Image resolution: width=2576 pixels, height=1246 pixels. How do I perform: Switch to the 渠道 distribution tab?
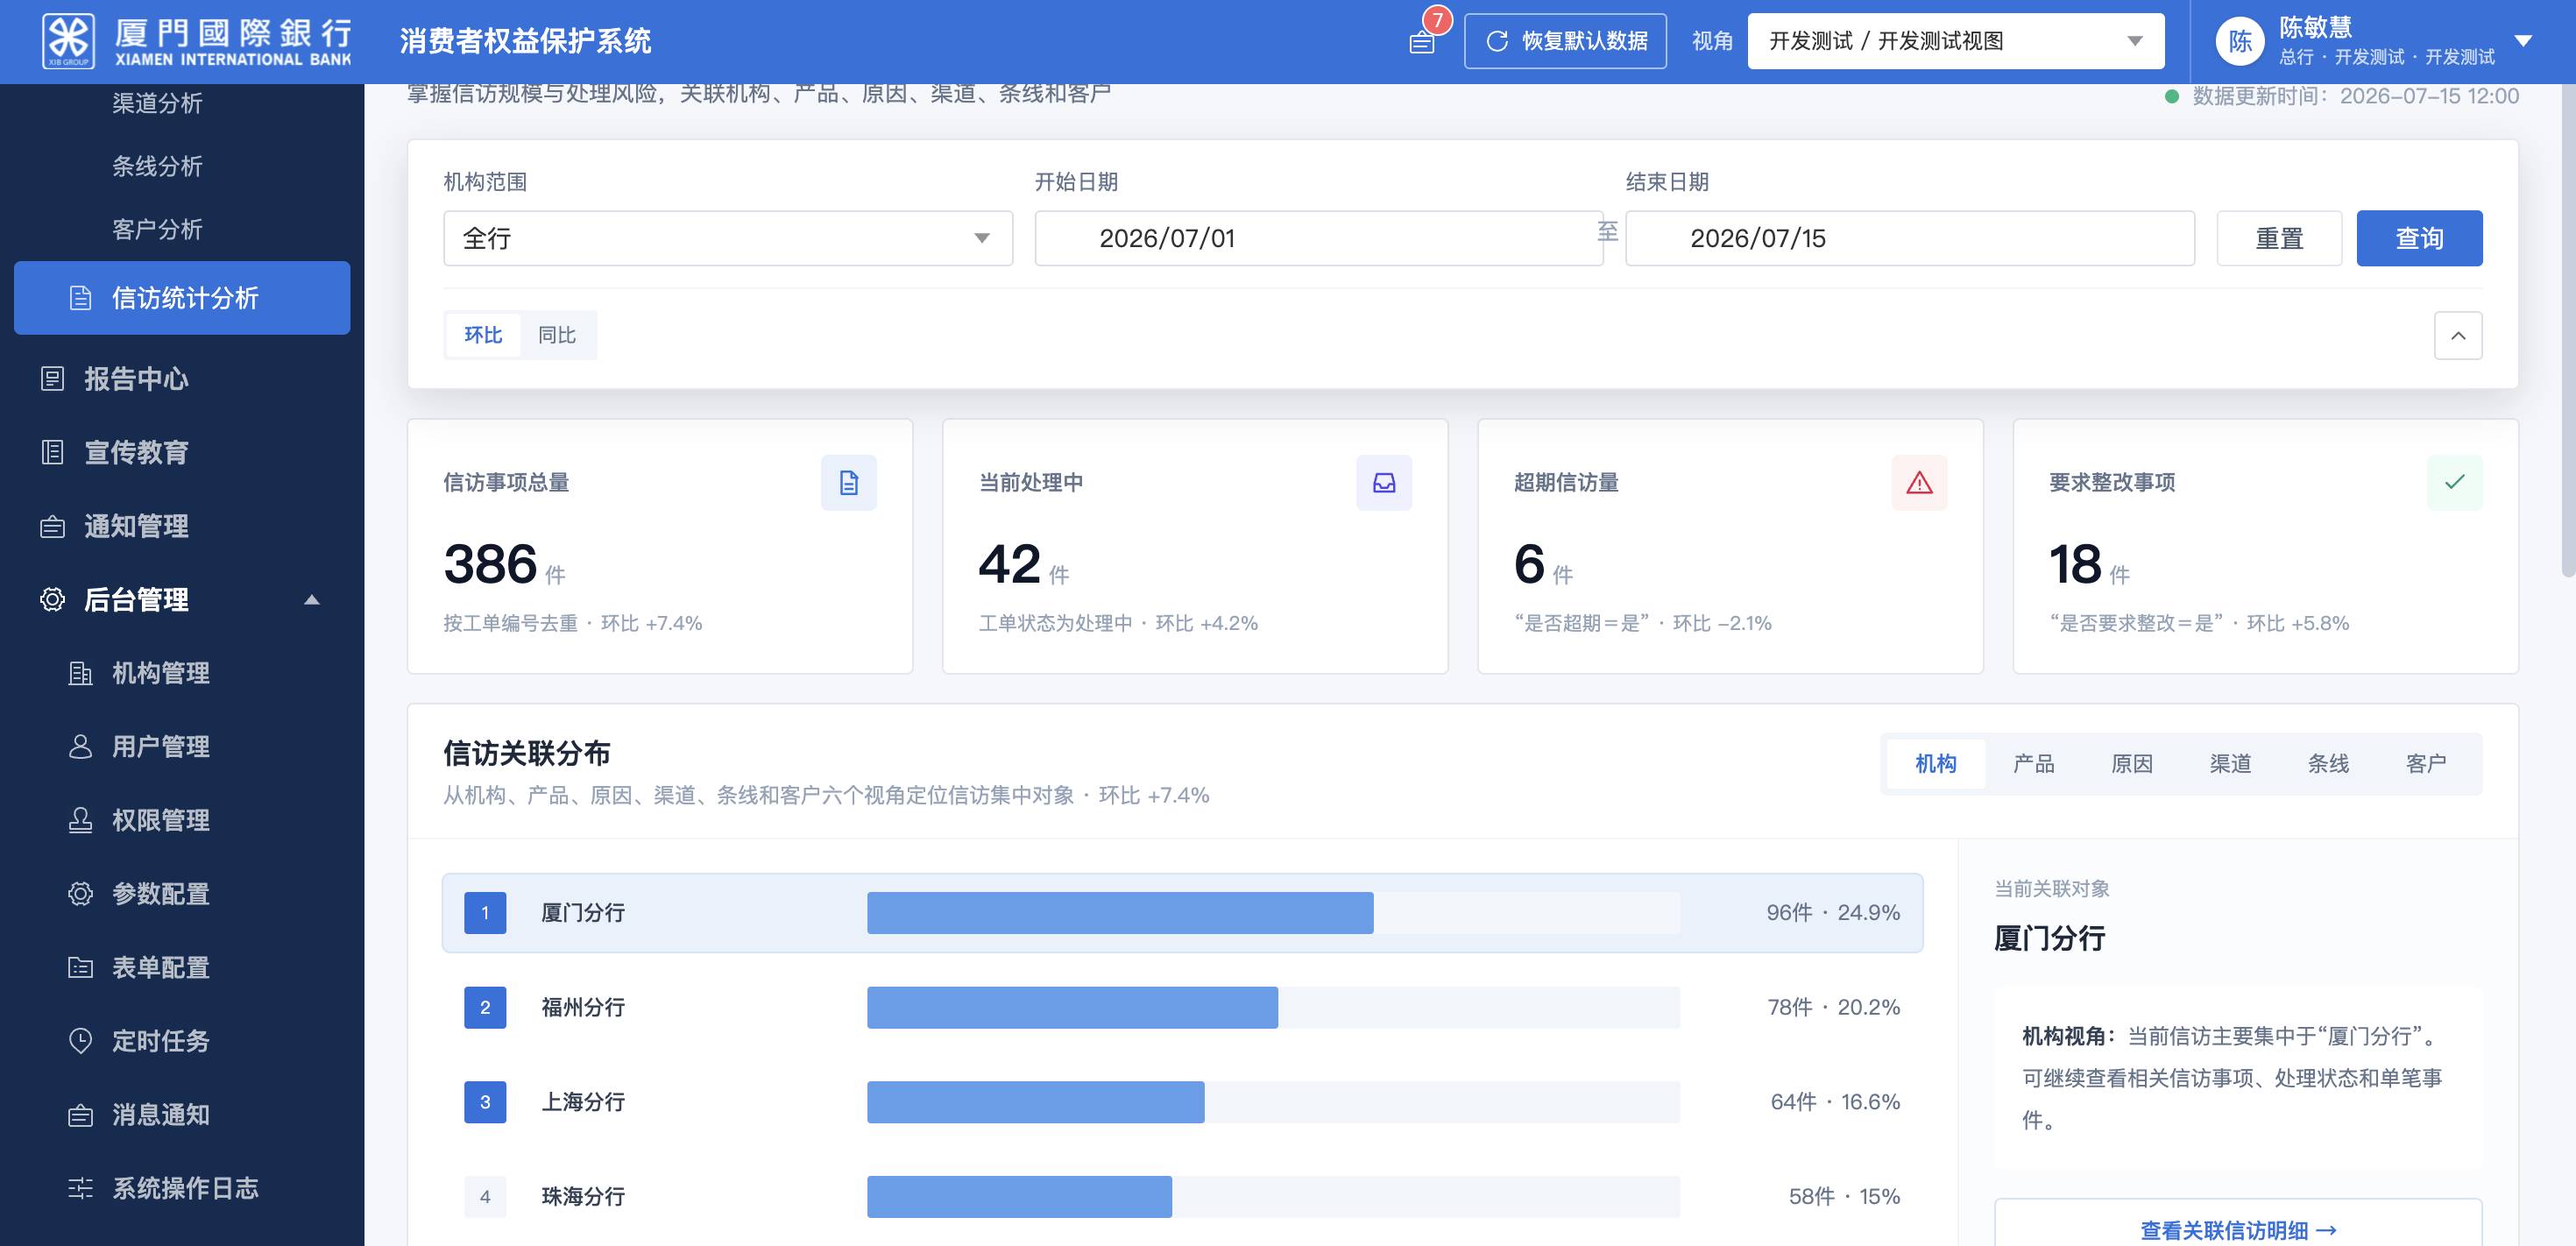(x=2230, y=764)
